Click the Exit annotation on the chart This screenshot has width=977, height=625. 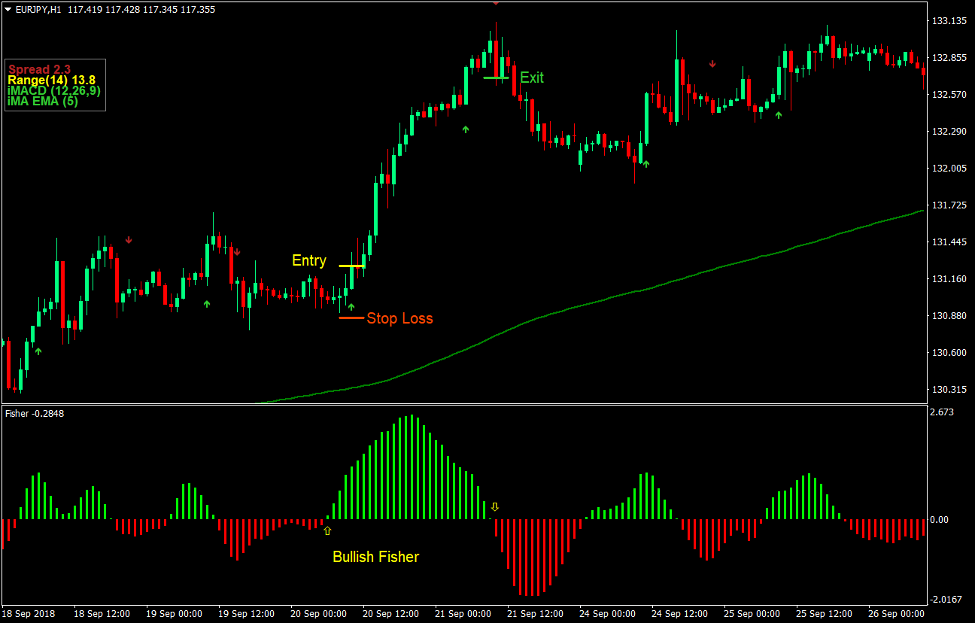pos(531,77)
